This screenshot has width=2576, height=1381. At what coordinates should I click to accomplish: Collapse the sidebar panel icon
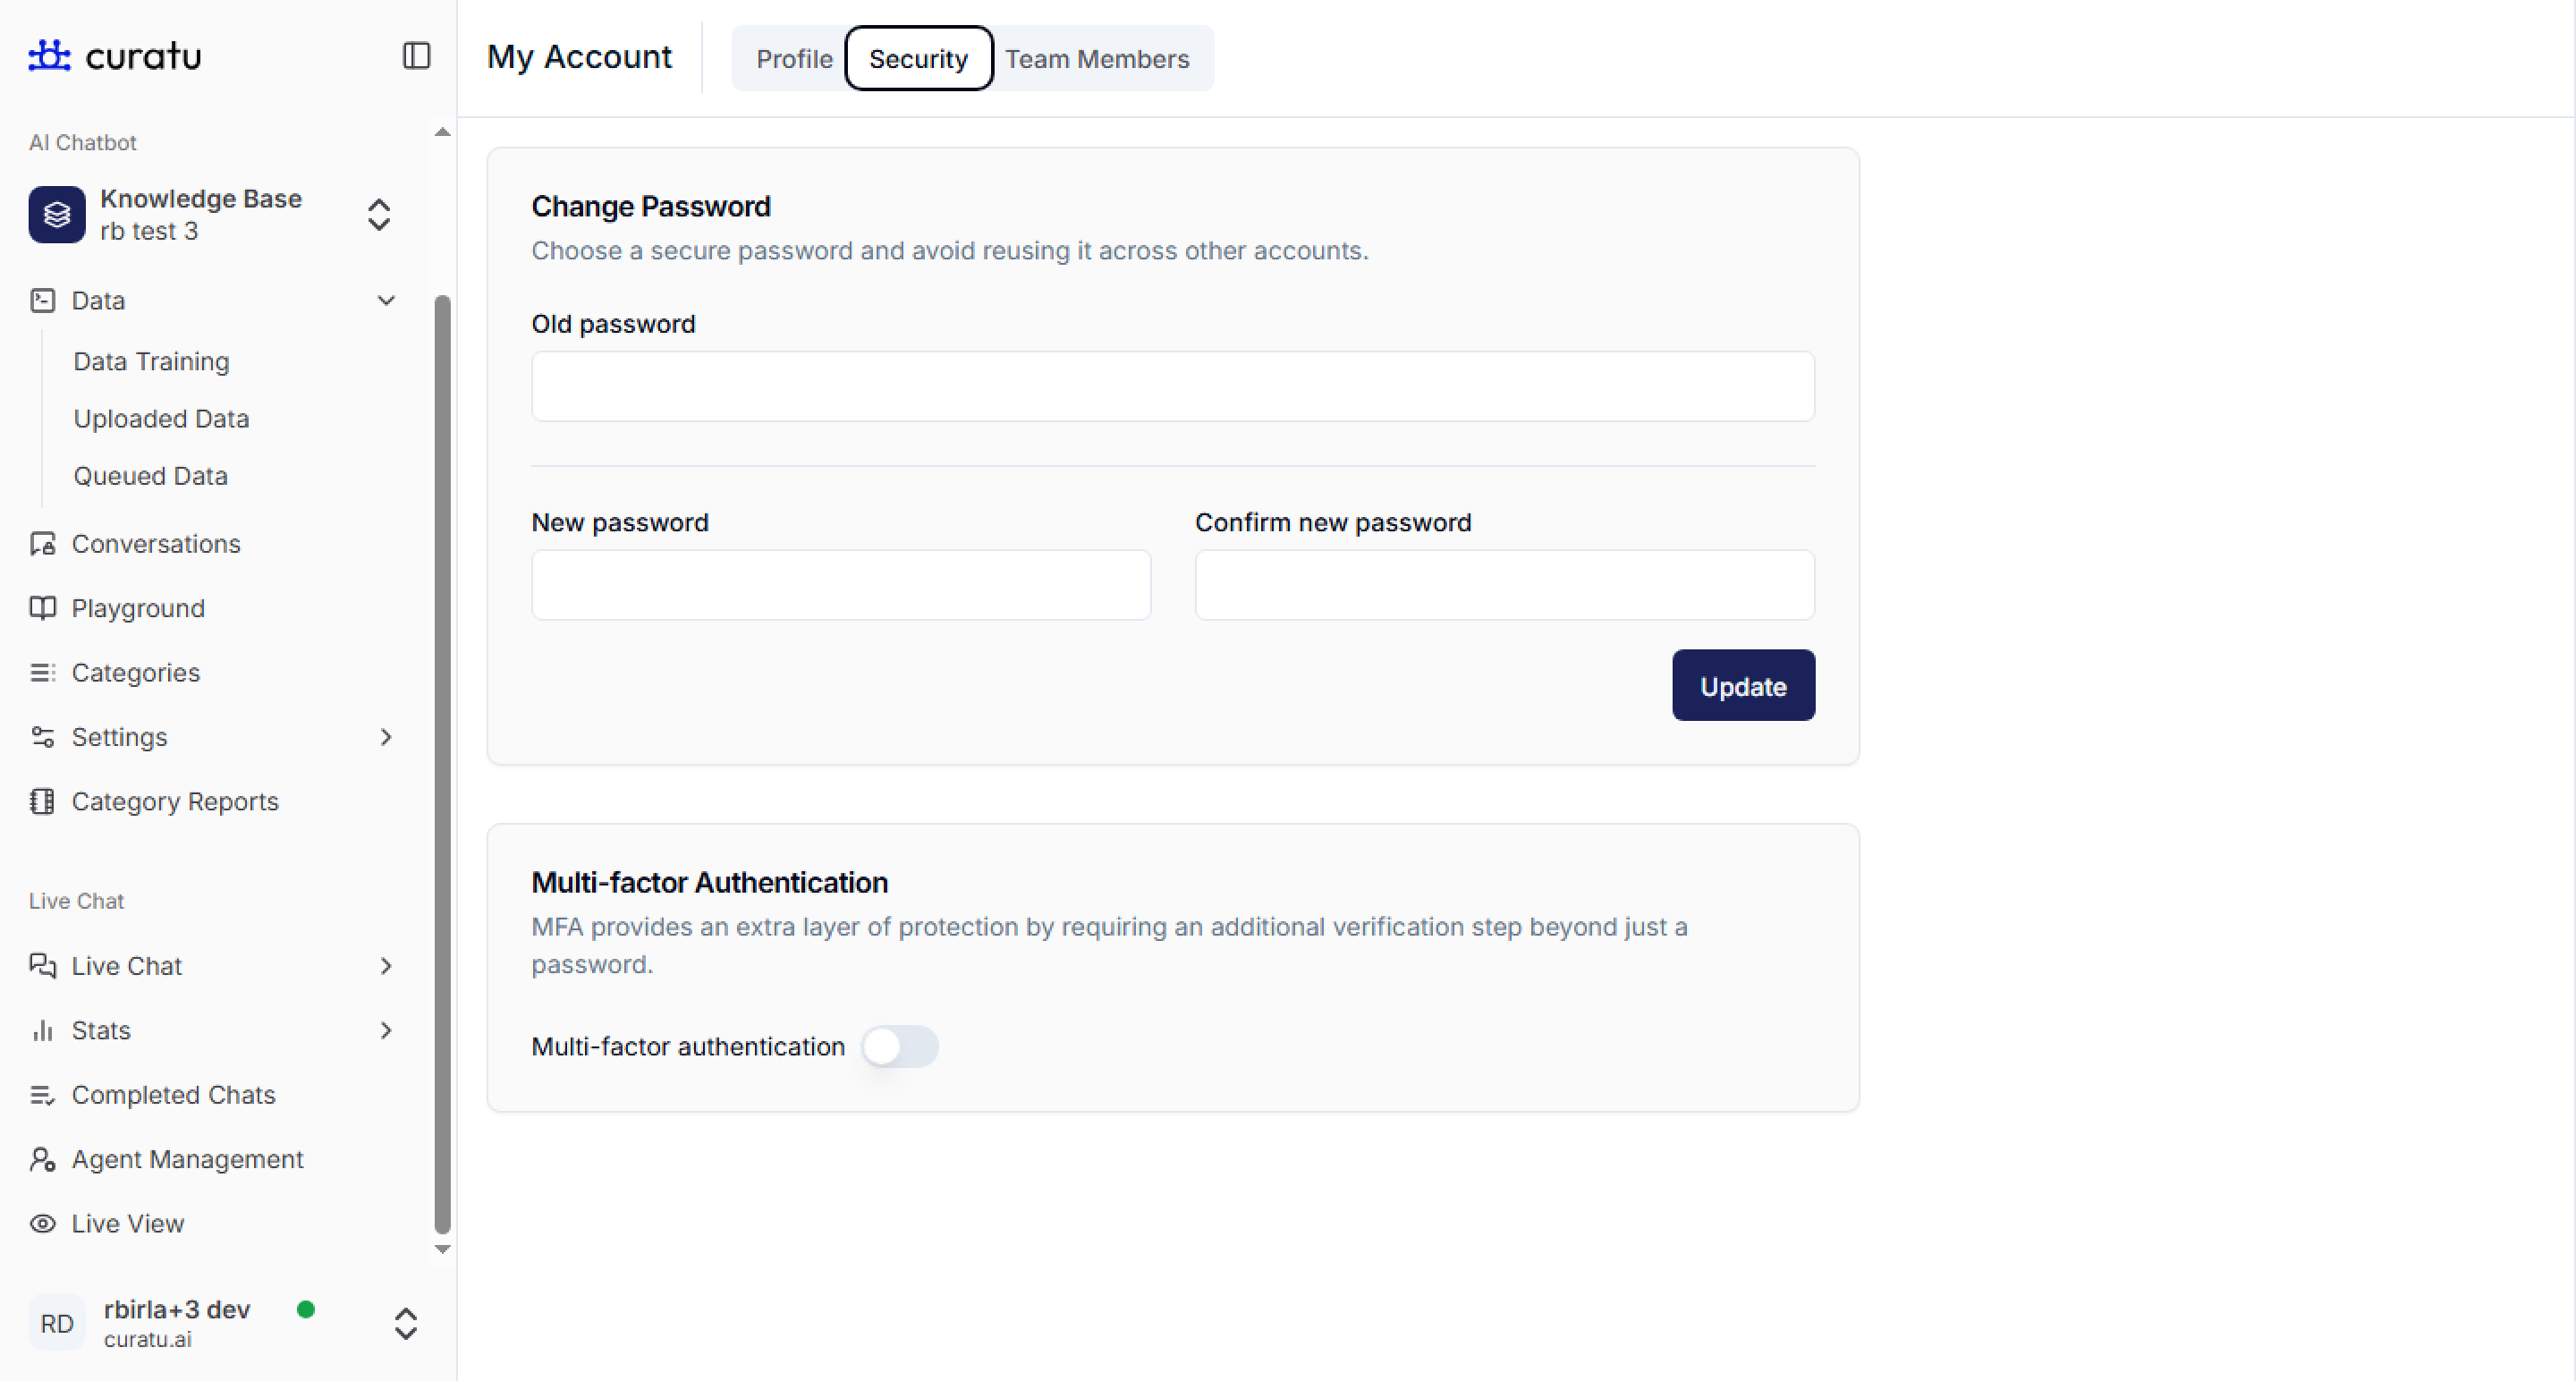(416, 56)
